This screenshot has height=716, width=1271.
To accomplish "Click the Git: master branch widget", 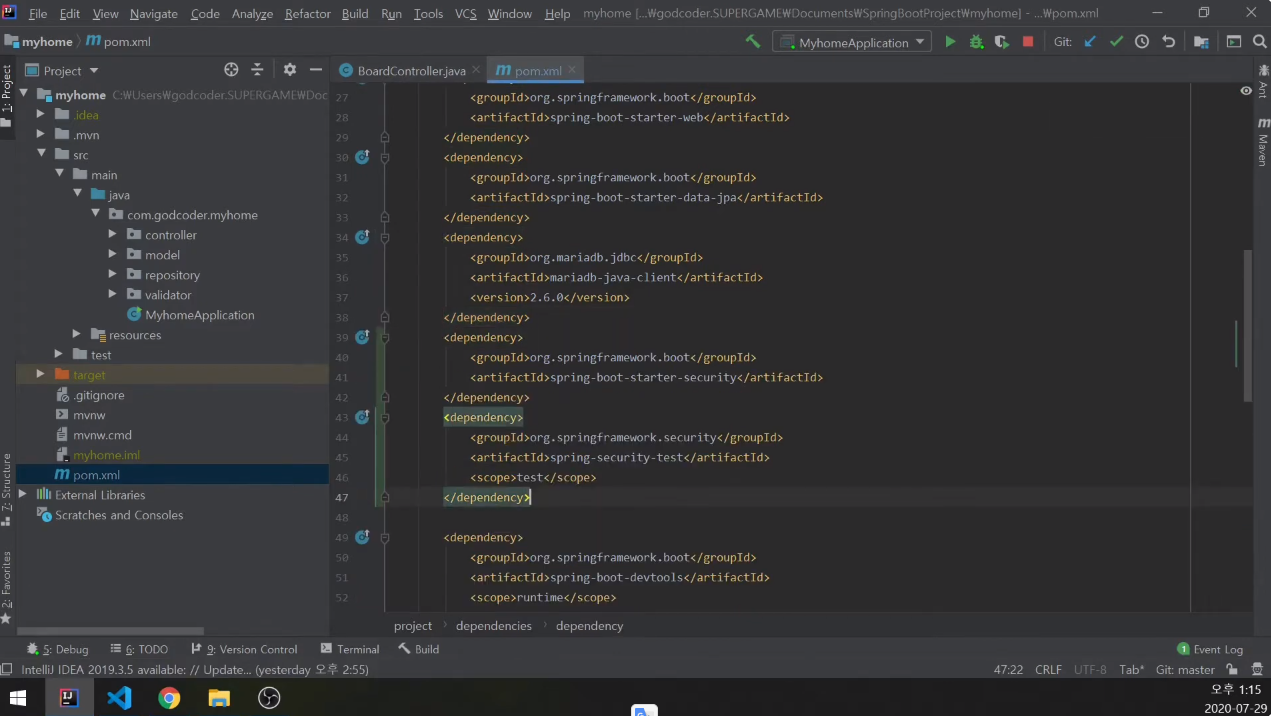I will [1185, 670].
